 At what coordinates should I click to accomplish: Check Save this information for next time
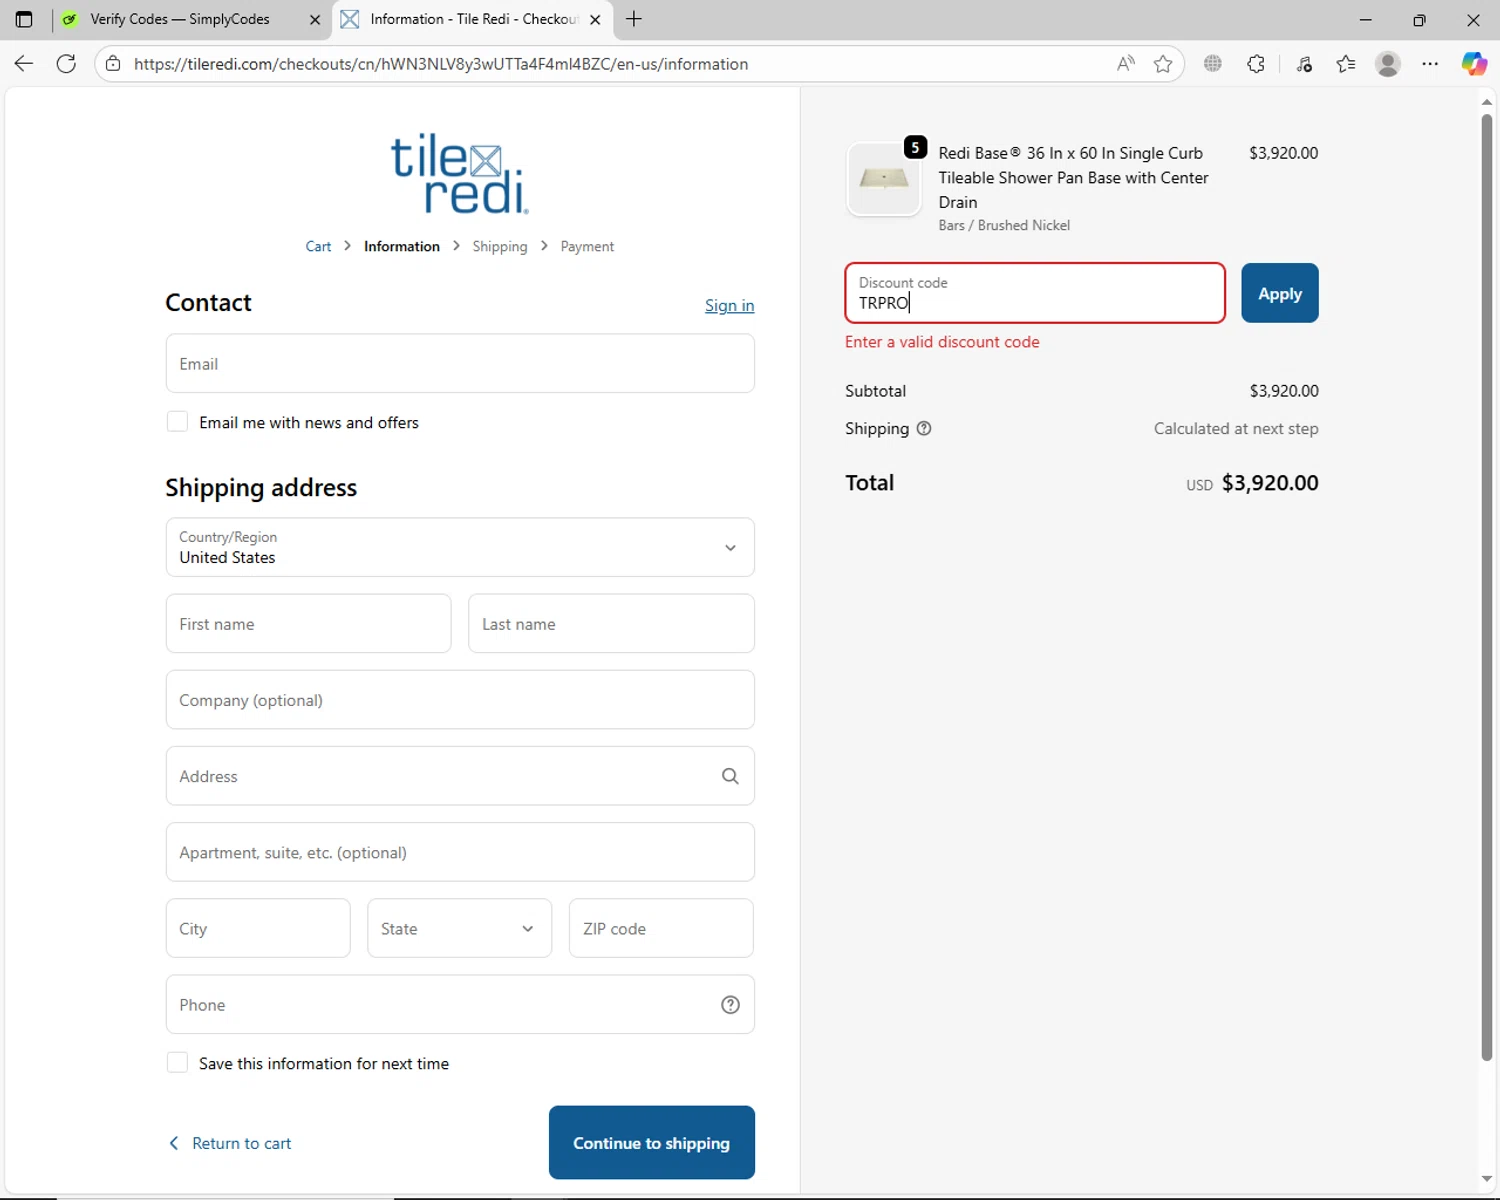tap(177, 1063)
